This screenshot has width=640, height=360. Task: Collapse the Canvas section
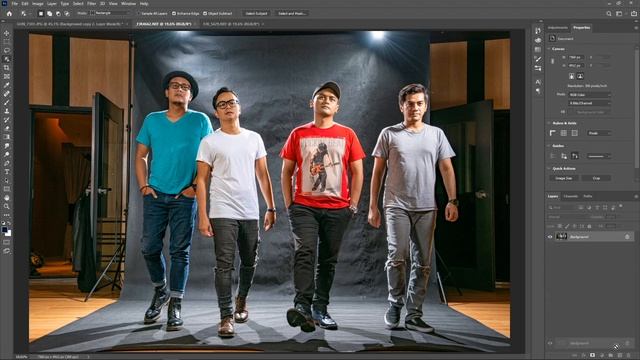click(x=549, y=49)
